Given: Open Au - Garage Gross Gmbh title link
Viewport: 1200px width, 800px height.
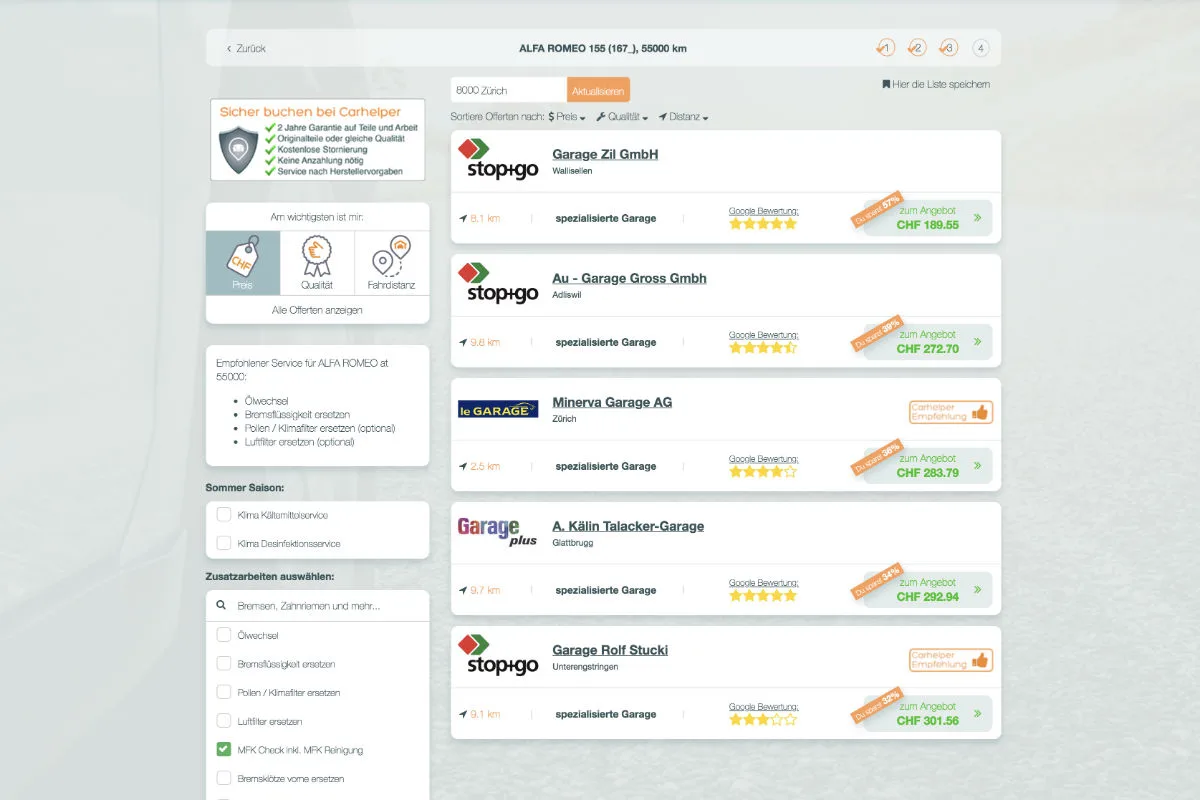Looking at the screenshot, I should [629, 278].
